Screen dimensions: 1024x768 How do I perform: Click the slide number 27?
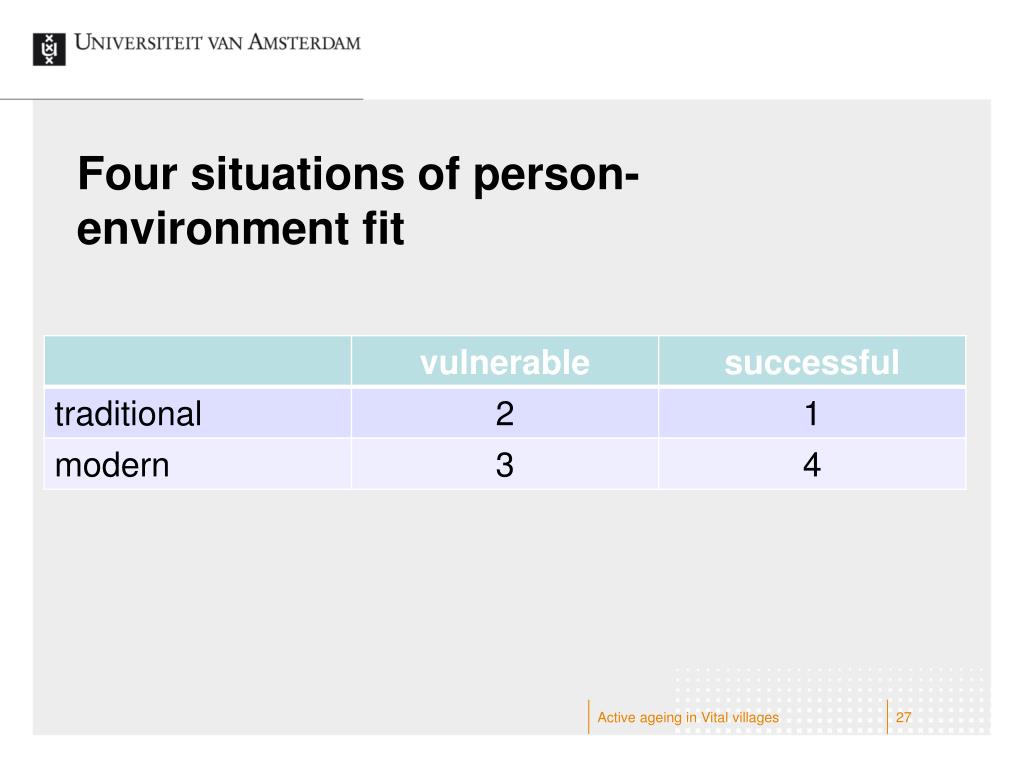(903, 717)
